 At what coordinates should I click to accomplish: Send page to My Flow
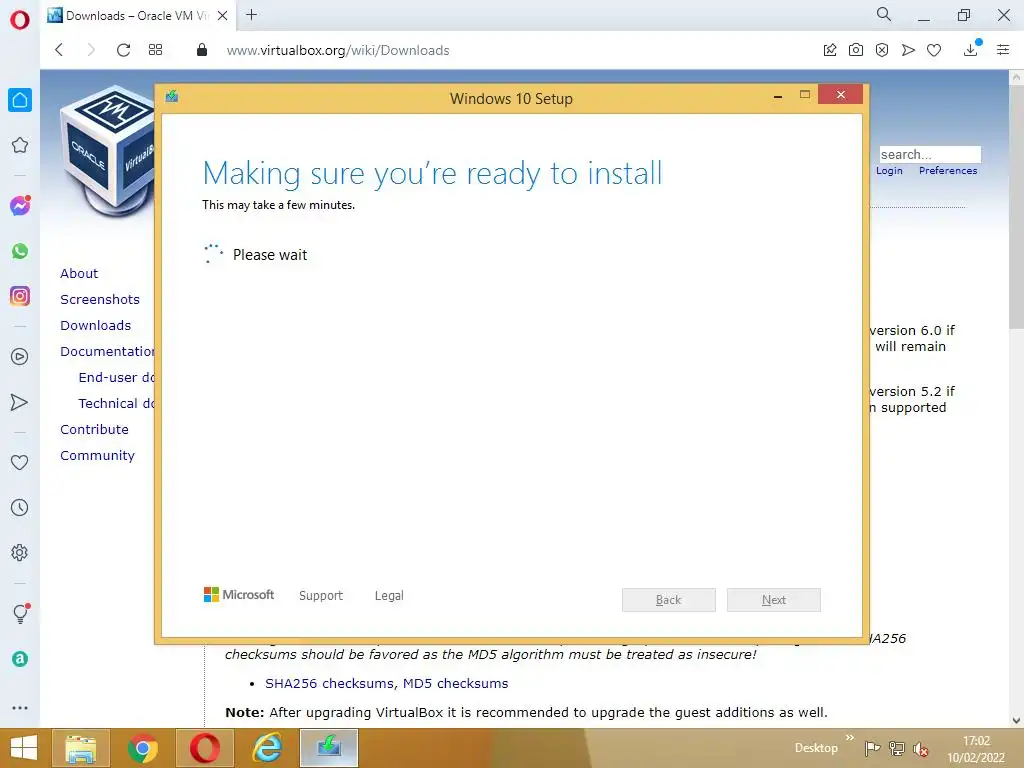coord(908,50)
